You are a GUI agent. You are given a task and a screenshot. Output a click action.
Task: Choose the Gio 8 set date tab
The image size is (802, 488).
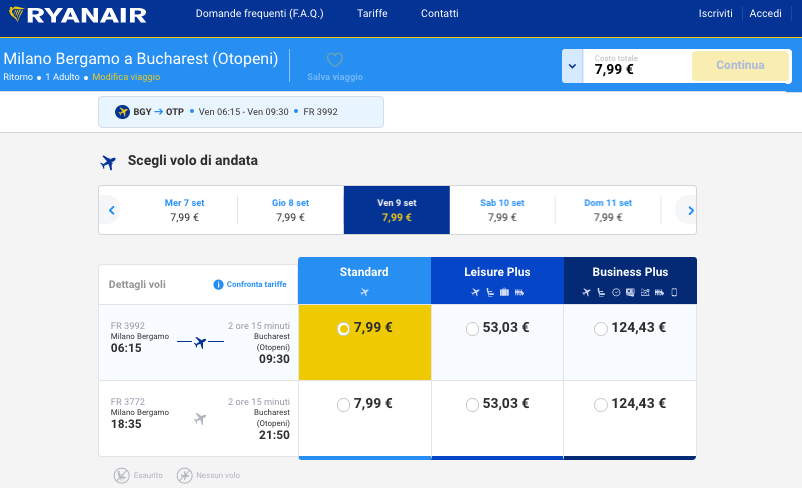(x=291, y=210)
